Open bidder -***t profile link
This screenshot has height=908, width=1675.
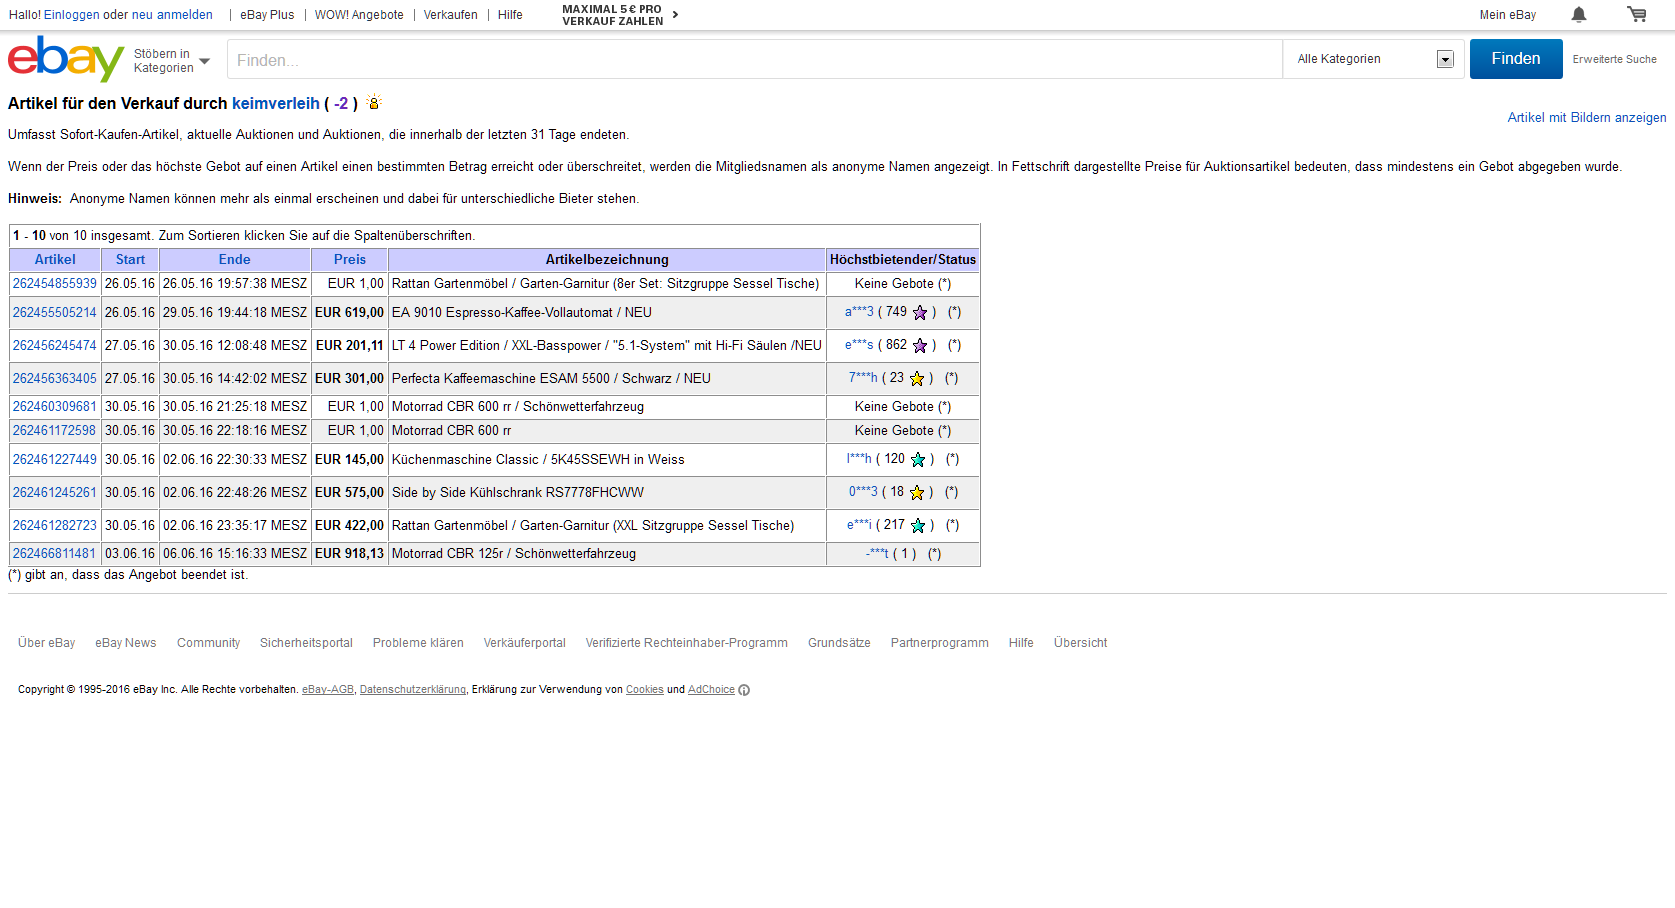click(x=877, y=554)
